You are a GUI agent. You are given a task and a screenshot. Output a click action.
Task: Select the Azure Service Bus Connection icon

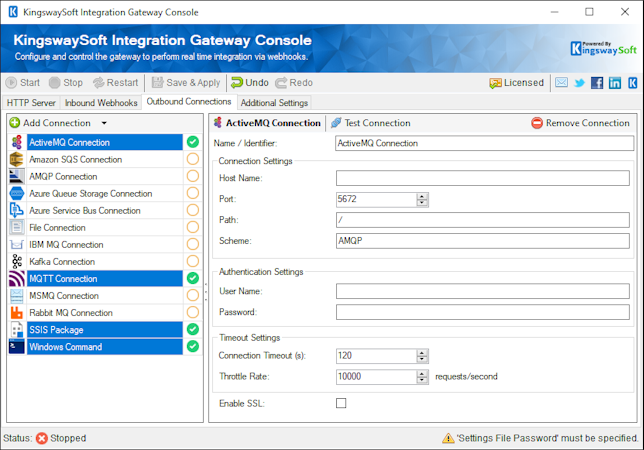(x=17, y=210)
